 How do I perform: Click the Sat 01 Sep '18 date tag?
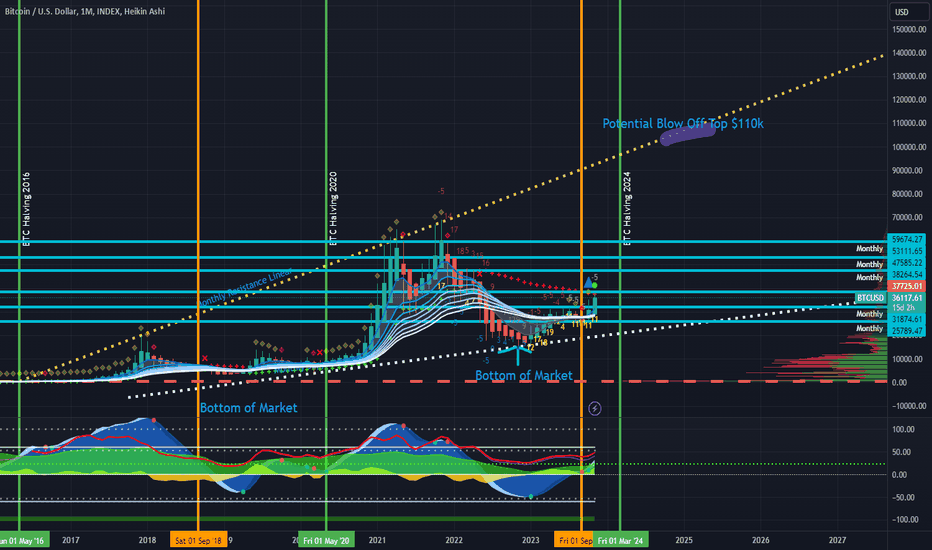coord(199,540)
